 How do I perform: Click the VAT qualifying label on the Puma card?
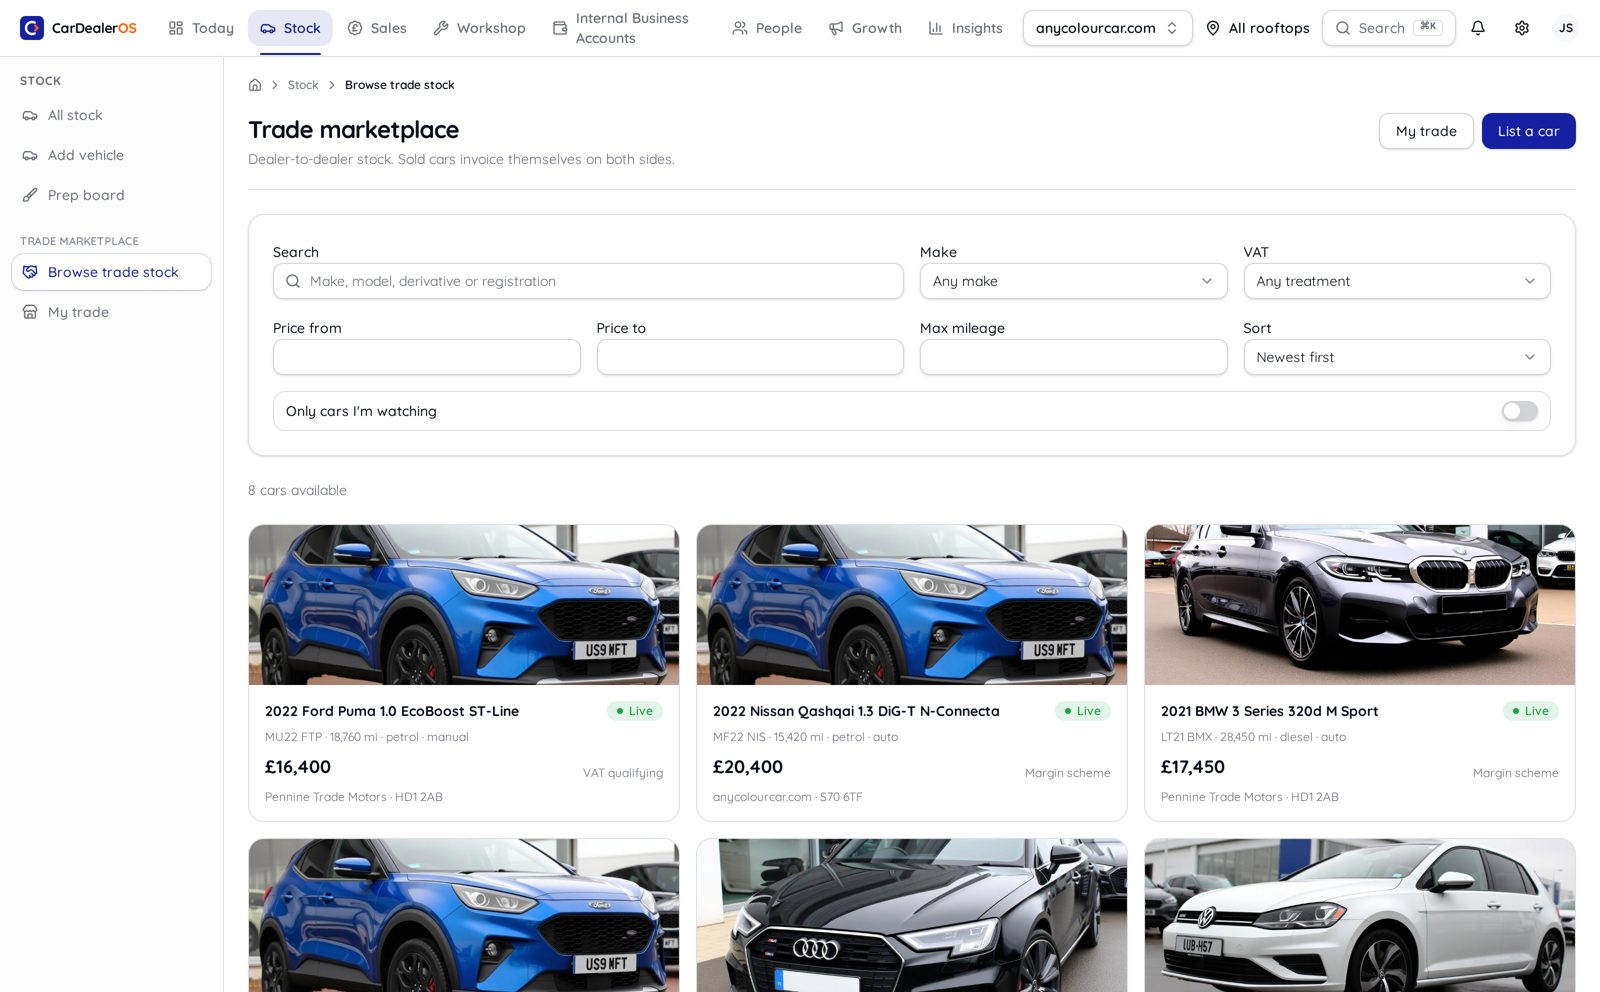[623, 773]
